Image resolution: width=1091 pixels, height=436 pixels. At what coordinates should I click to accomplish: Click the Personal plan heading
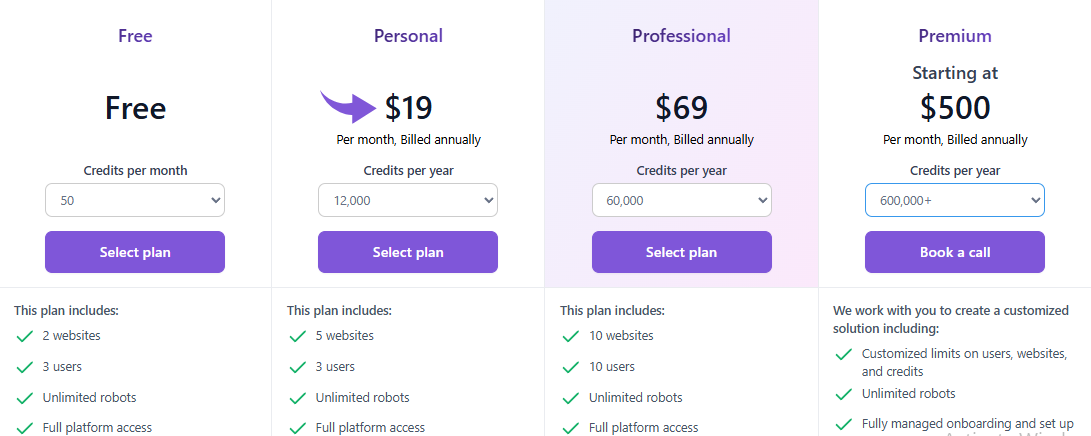tap(408, 36)
